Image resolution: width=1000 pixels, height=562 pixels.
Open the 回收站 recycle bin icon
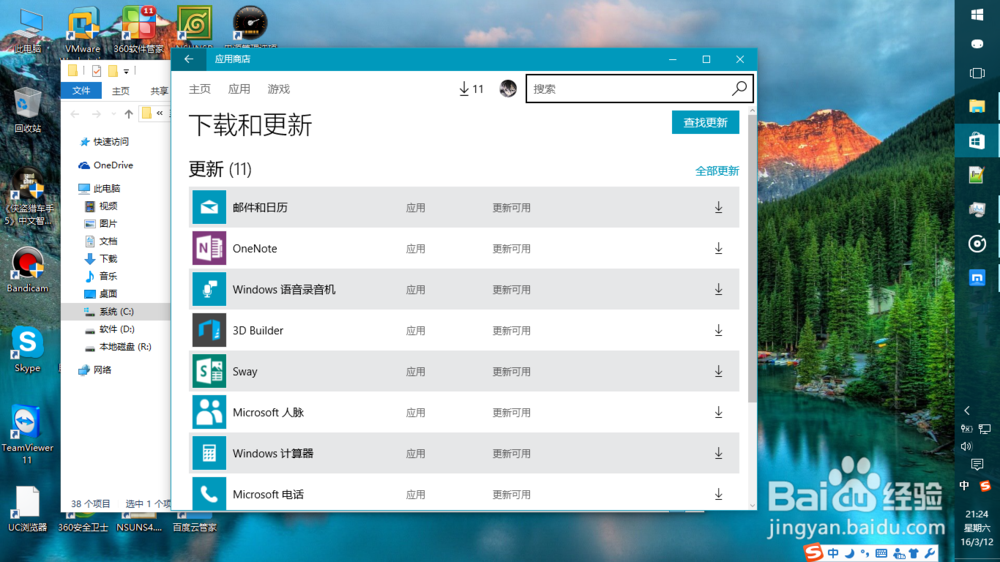pos(27,110)
